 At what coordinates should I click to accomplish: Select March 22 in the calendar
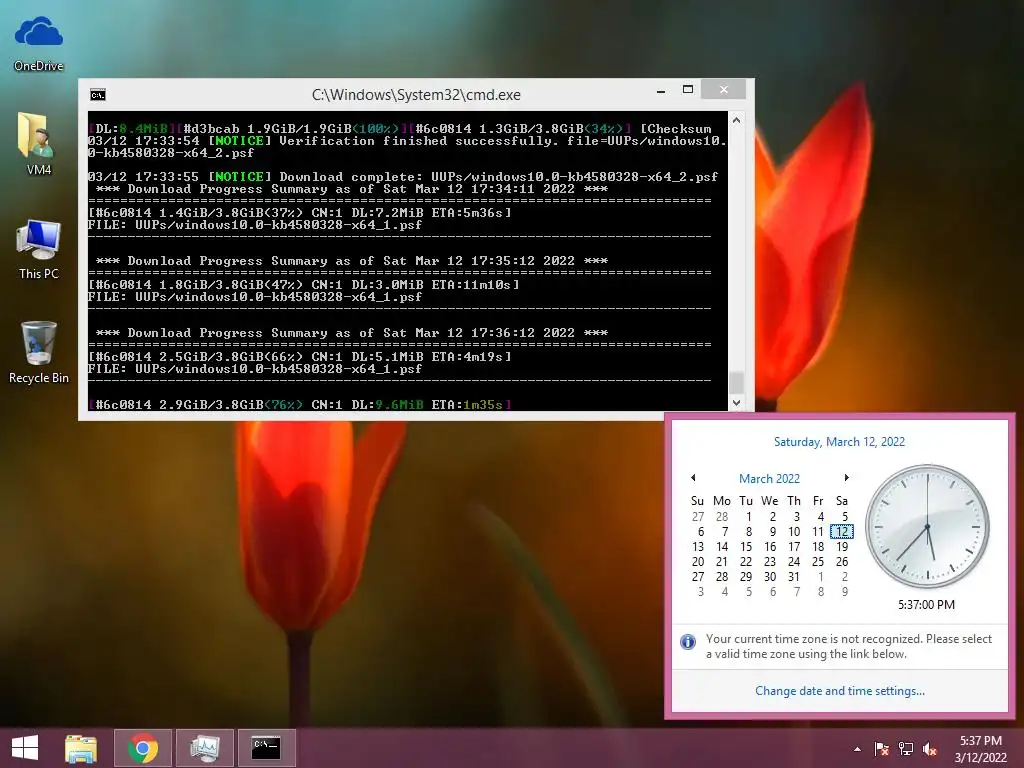(x=746, y=562)
